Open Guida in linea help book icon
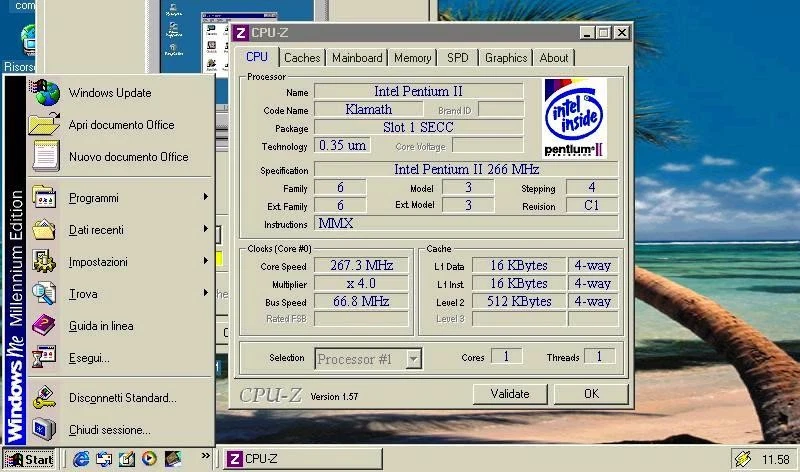800x472 pixels. [x=44, y=325]
